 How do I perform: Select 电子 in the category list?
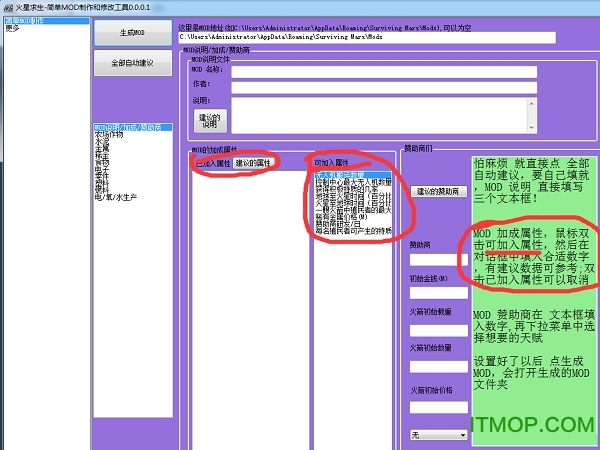133,169
